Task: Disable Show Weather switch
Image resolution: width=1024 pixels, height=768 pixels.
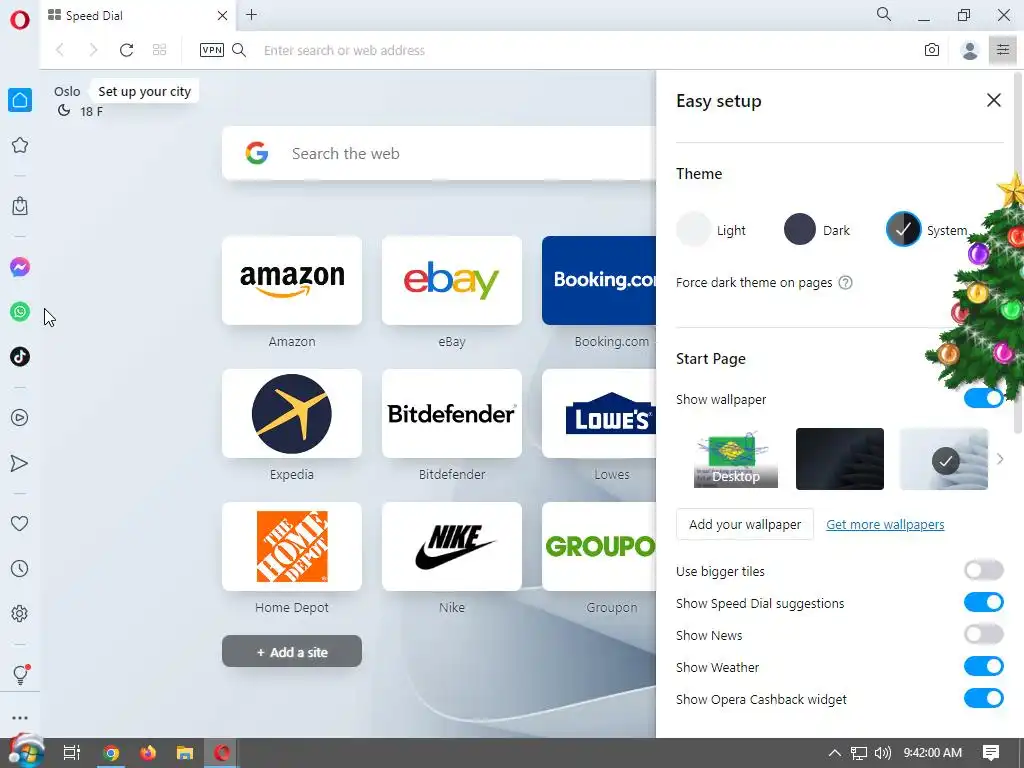Action: click(x=984, y=666)
